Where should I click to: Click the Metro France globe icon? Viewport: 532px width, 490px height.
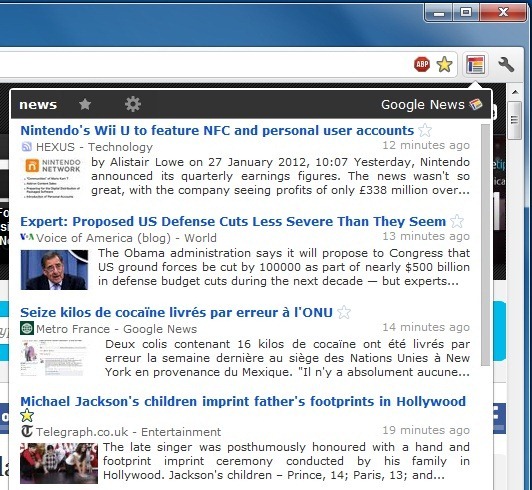coord(27,328)
